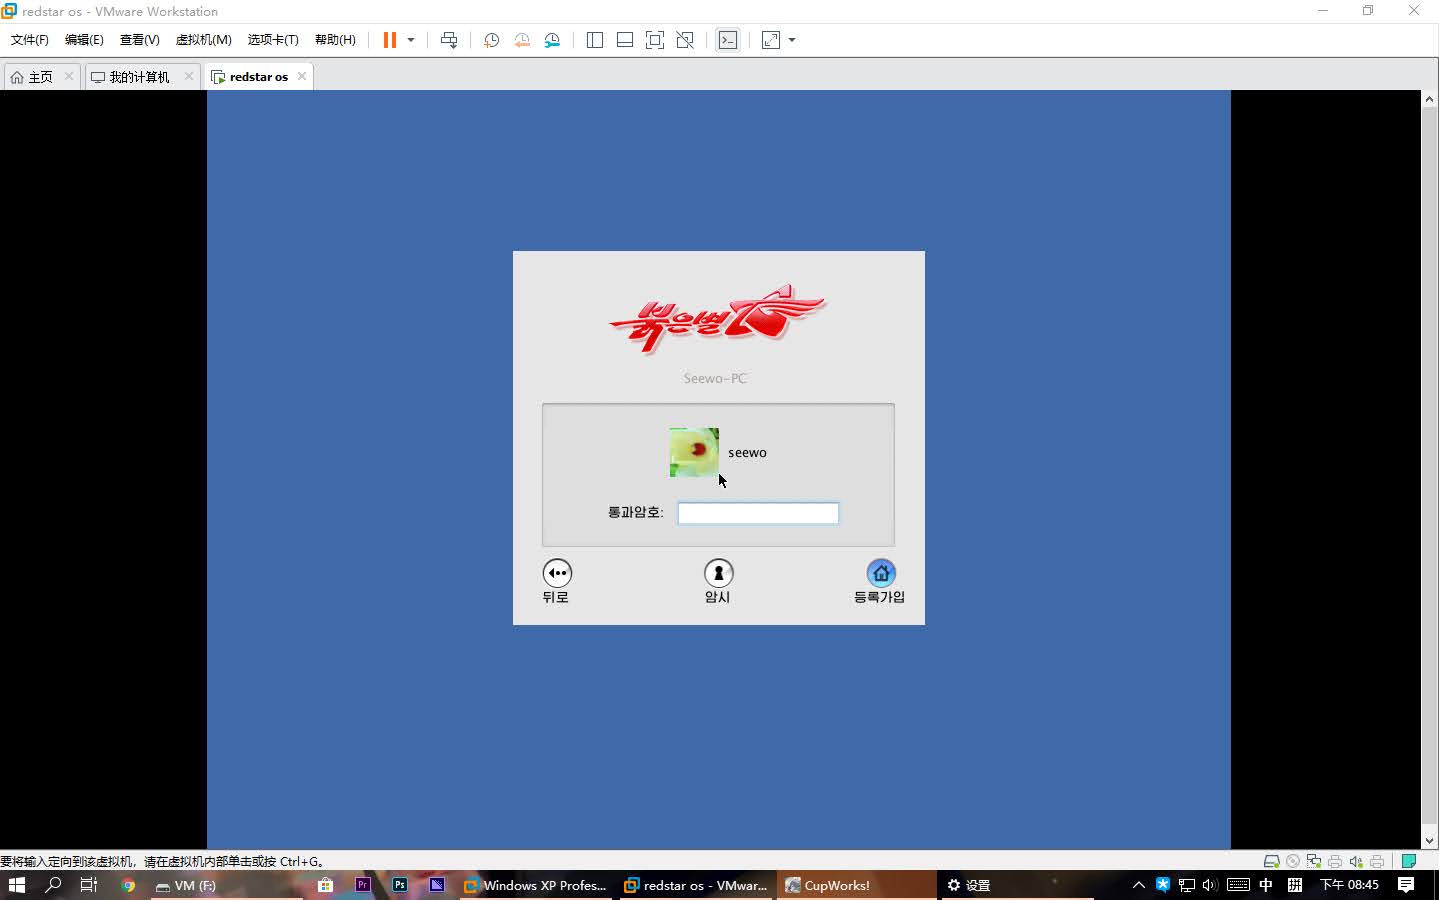Close the 我的计算机 tab
This screenshot has width=1439, height=900.
point(189,76)
